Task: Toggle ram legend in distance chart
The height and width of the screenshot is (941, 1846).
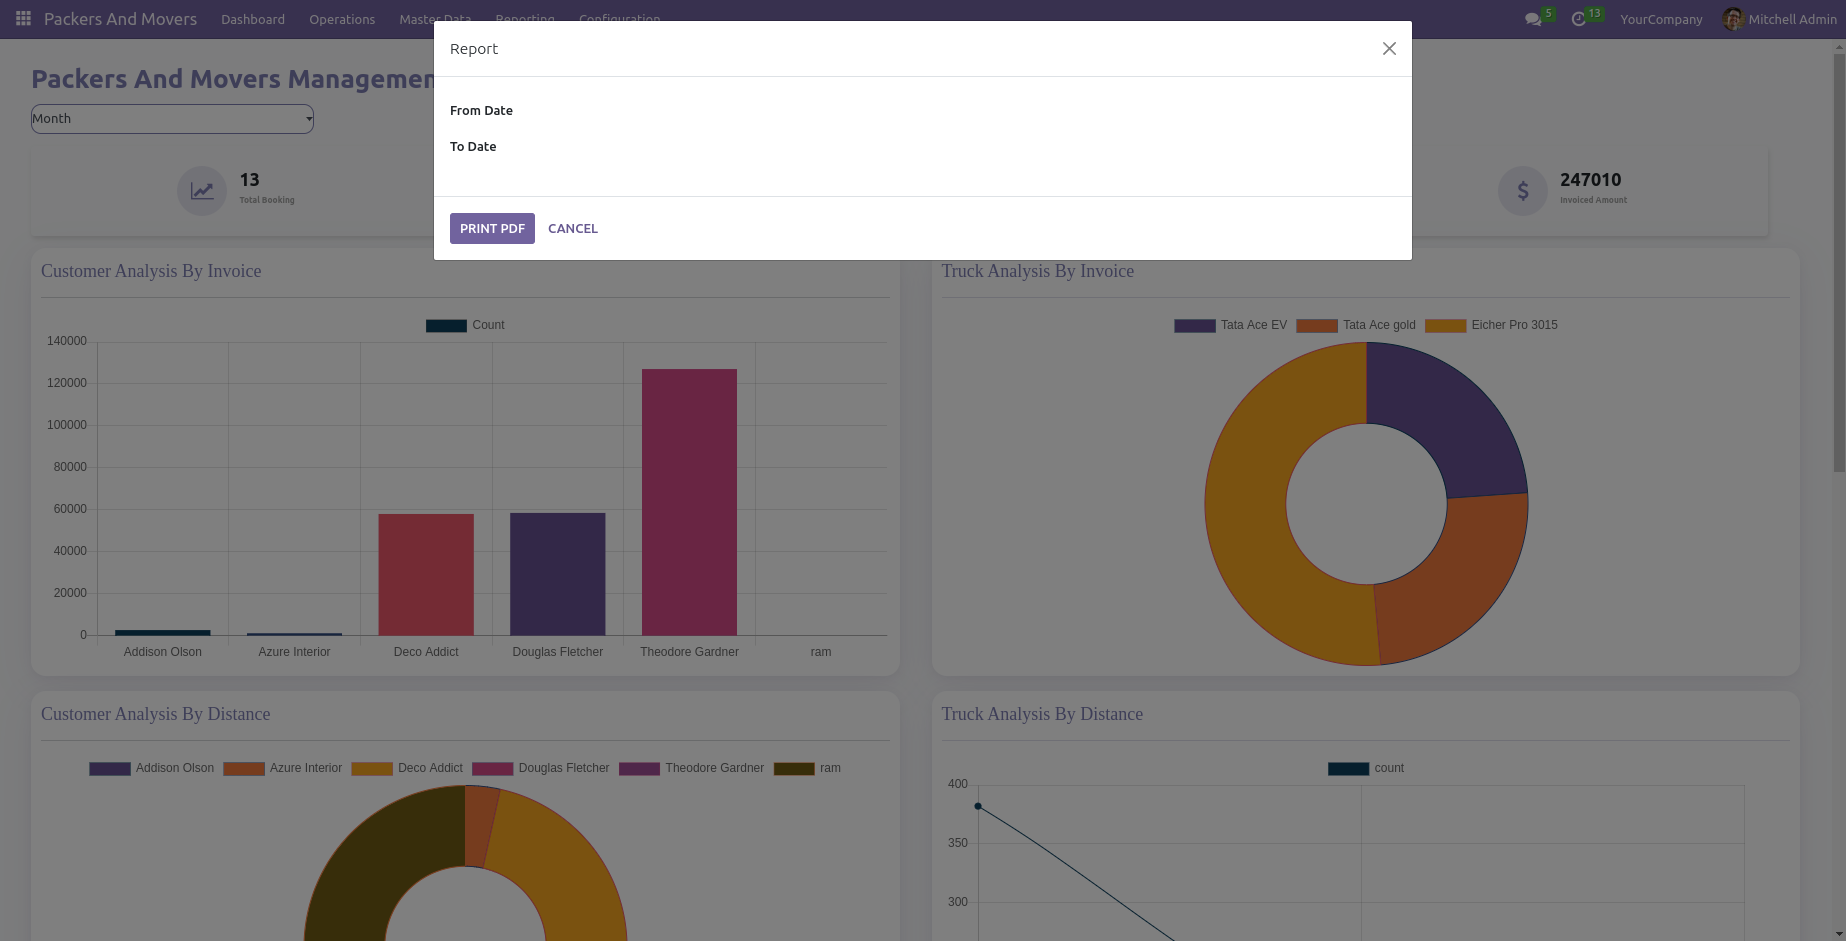Action: click(x=807, y=768)
